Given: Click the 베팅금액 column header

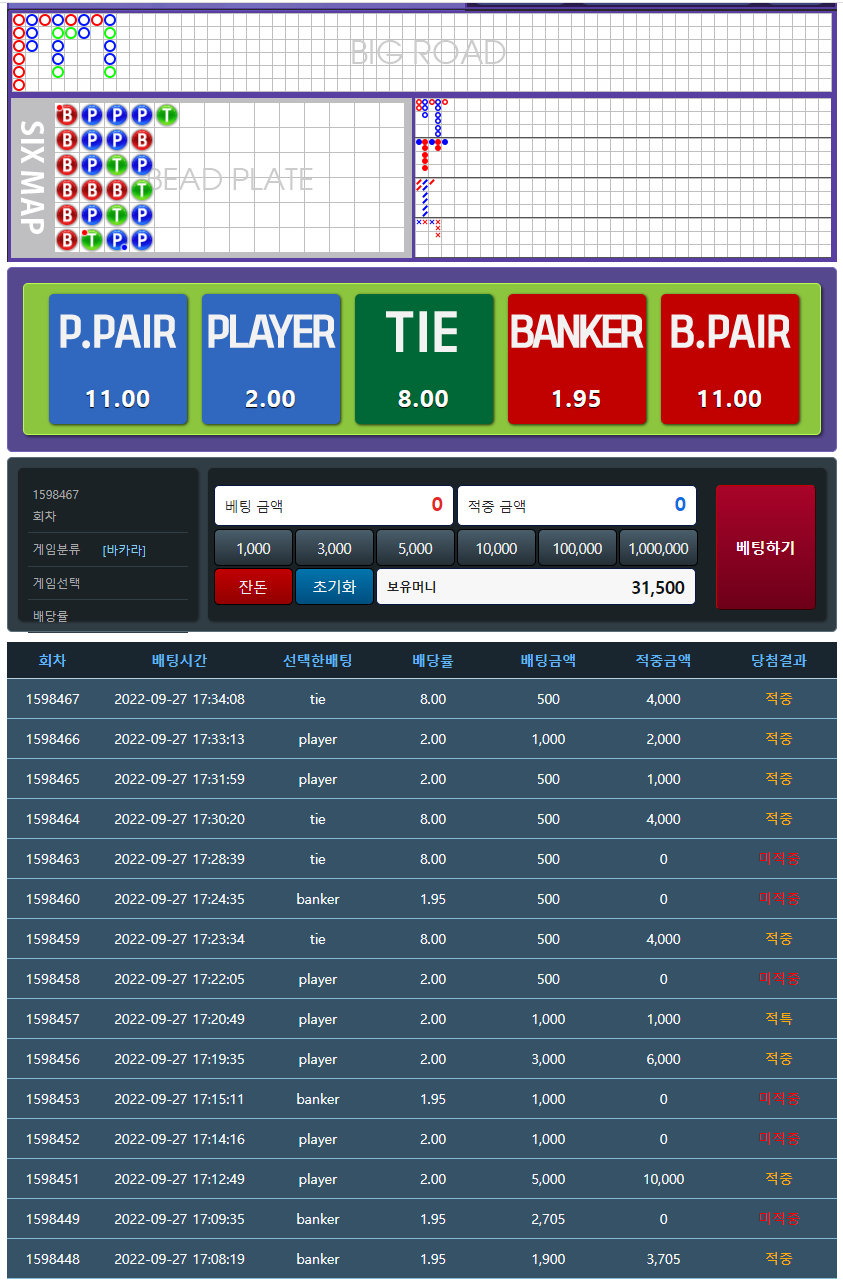Looking at the screenshot, I should [x=548, y=661].
